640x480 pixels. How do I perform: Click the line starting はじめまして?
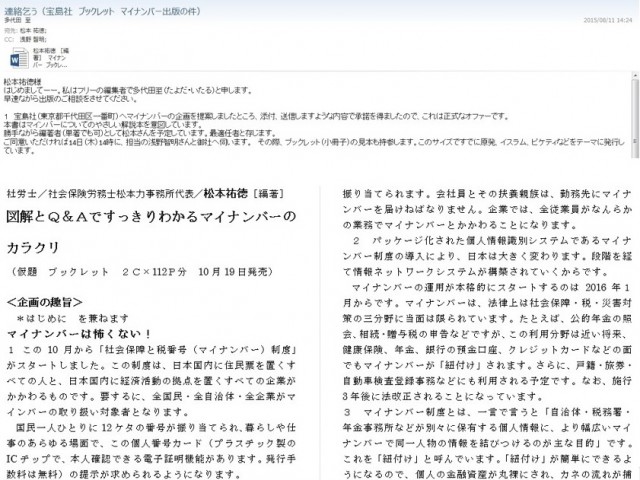(x=128, y=90)
